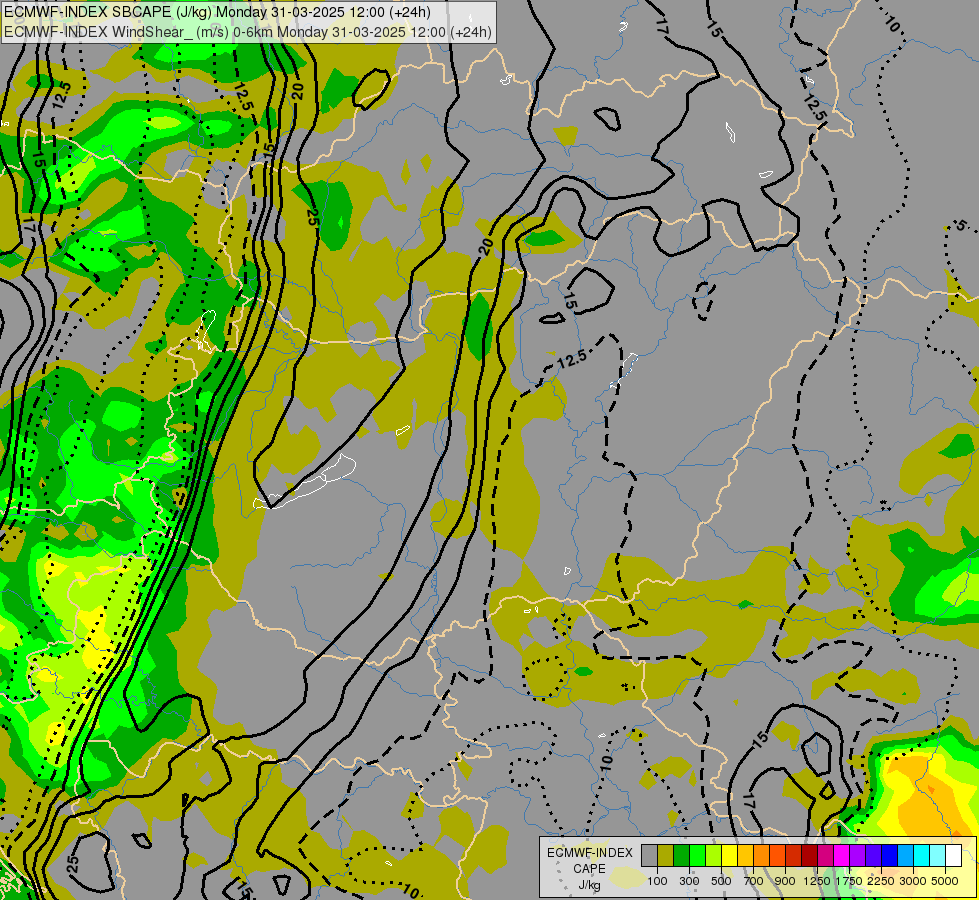Click the SBCAPE forecast title line

217,12
